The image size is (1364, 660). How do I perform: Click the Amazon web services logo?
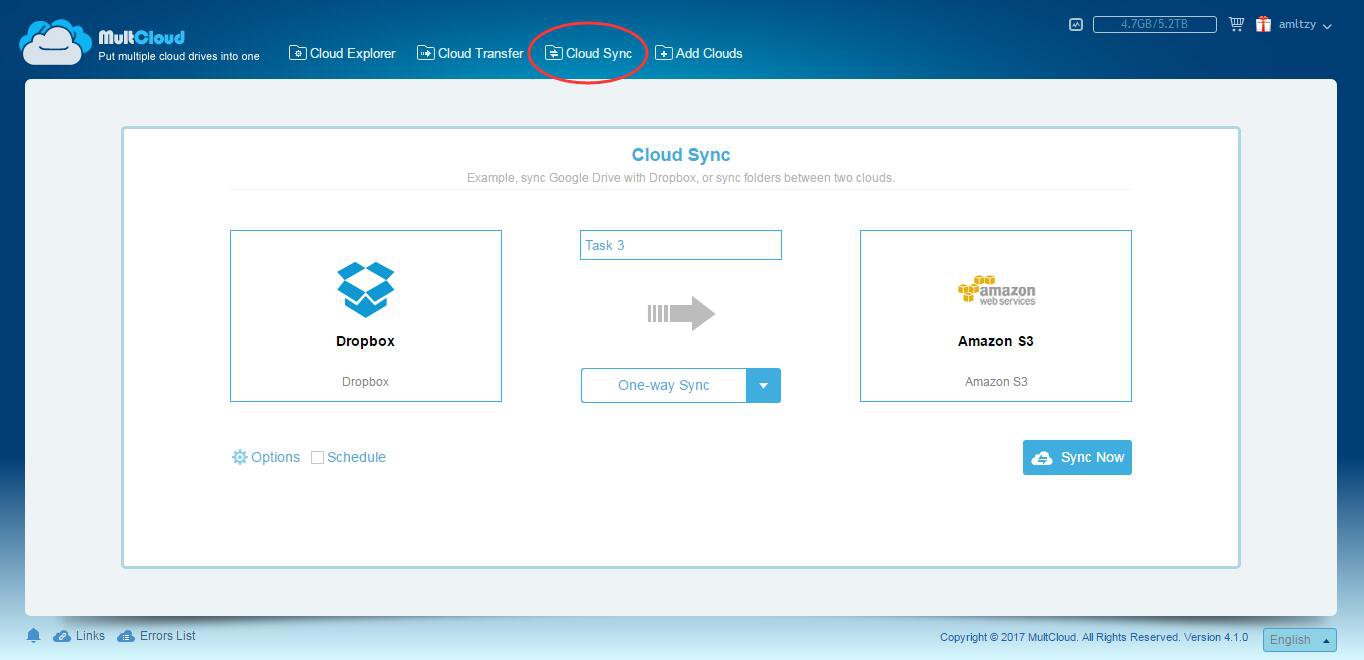pyautogui.click(x=997, y=290)
